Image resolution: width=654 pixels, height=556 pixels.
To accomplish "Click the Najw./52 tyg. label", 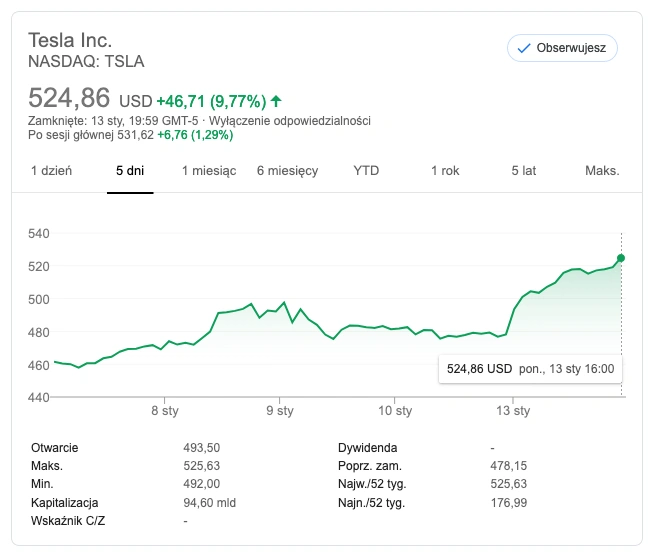I will [372, 484].
